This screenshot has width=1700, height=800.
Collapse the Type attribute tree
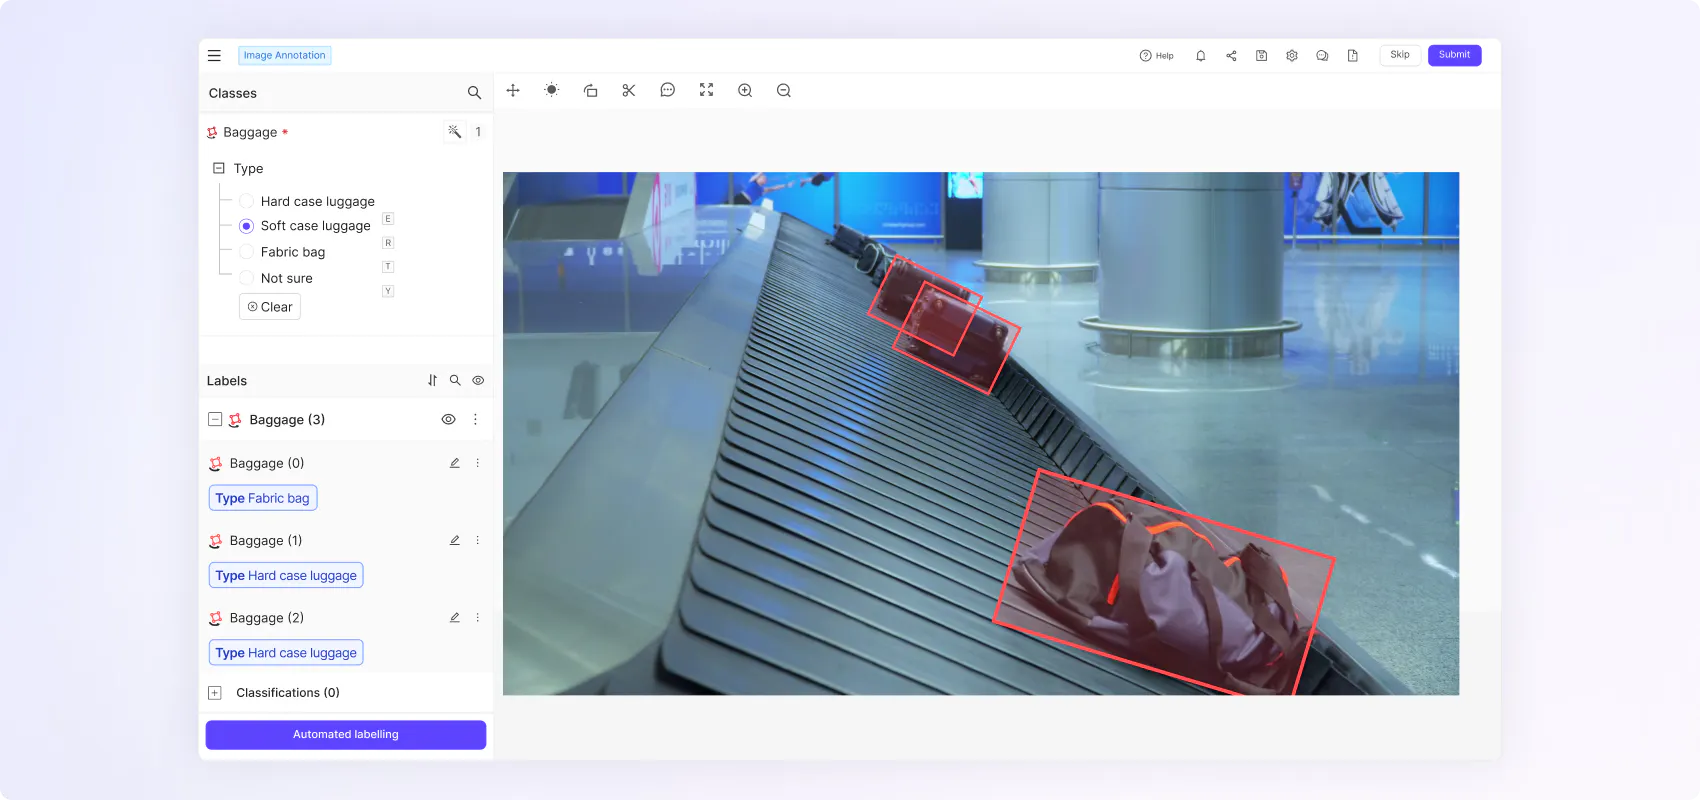(x=219, y=168)
